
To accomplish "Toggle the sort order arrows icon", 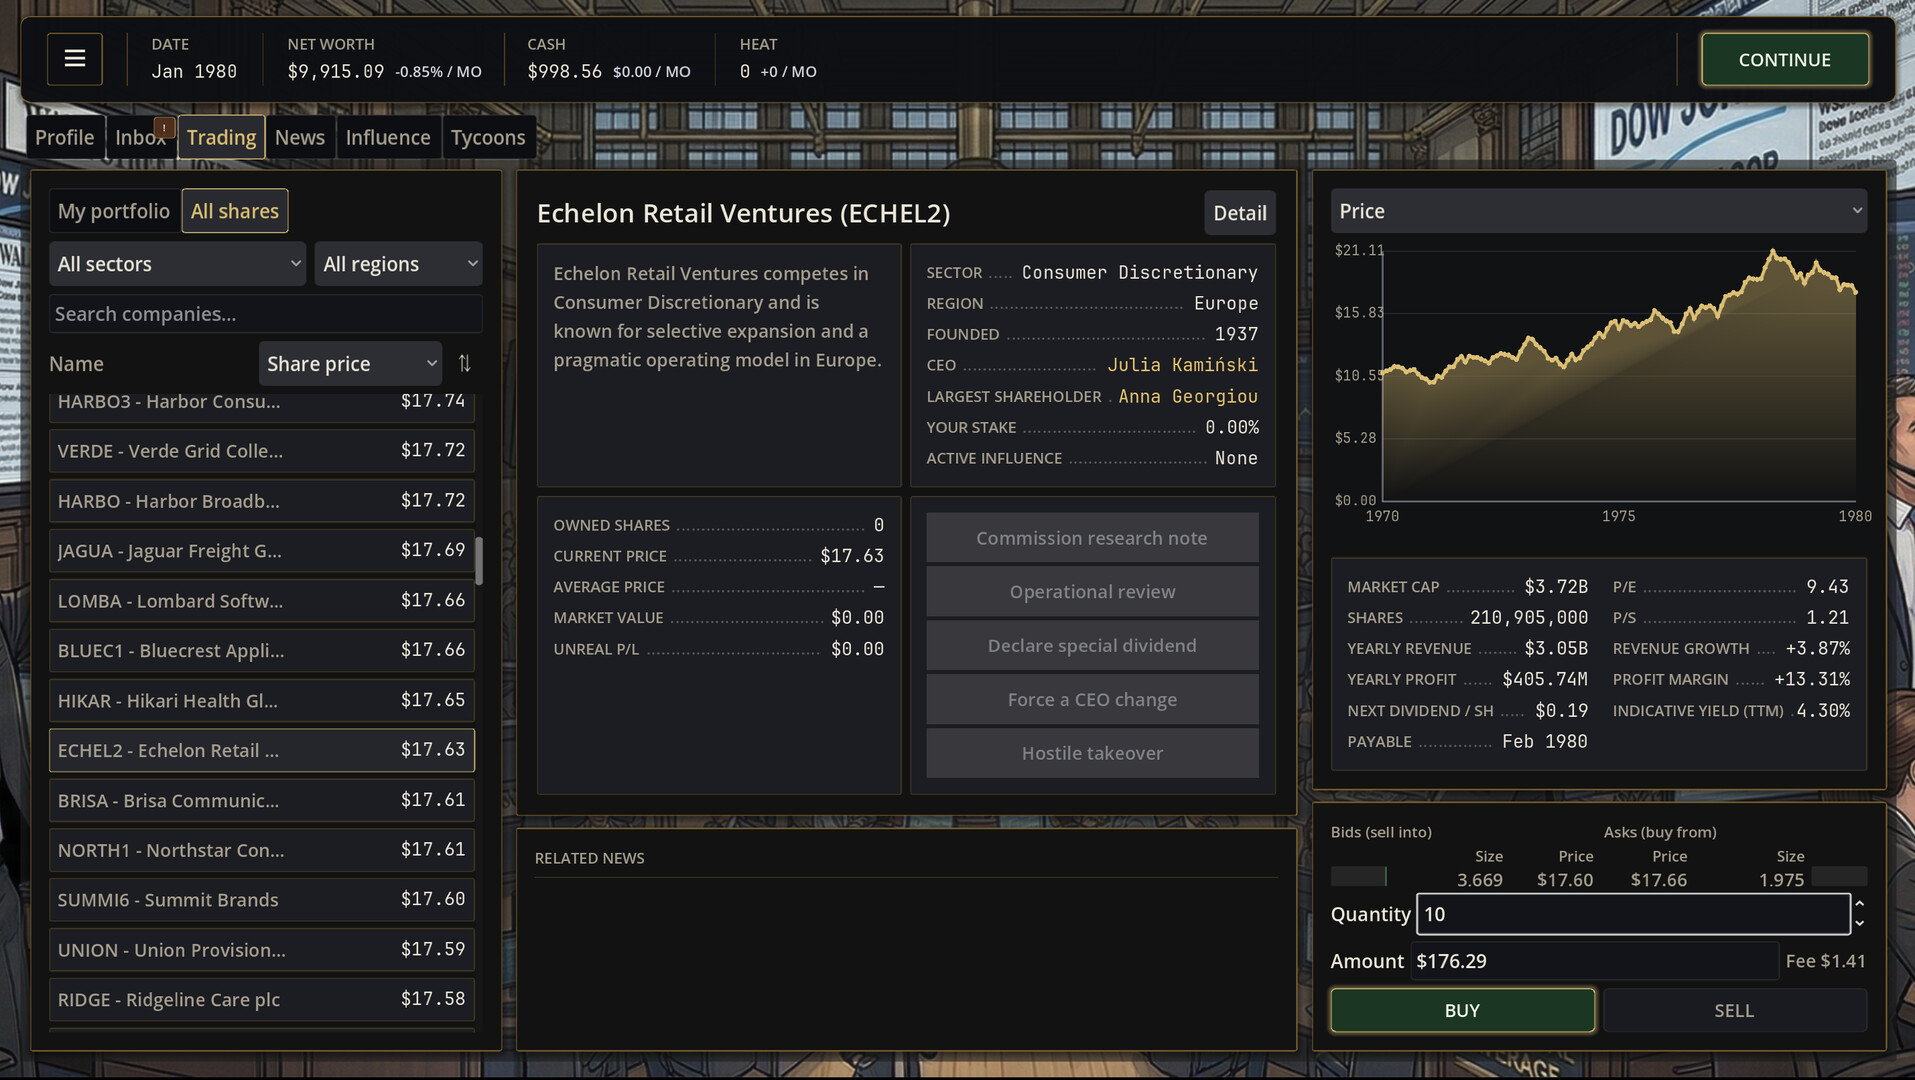I will (x=464, y=364).
